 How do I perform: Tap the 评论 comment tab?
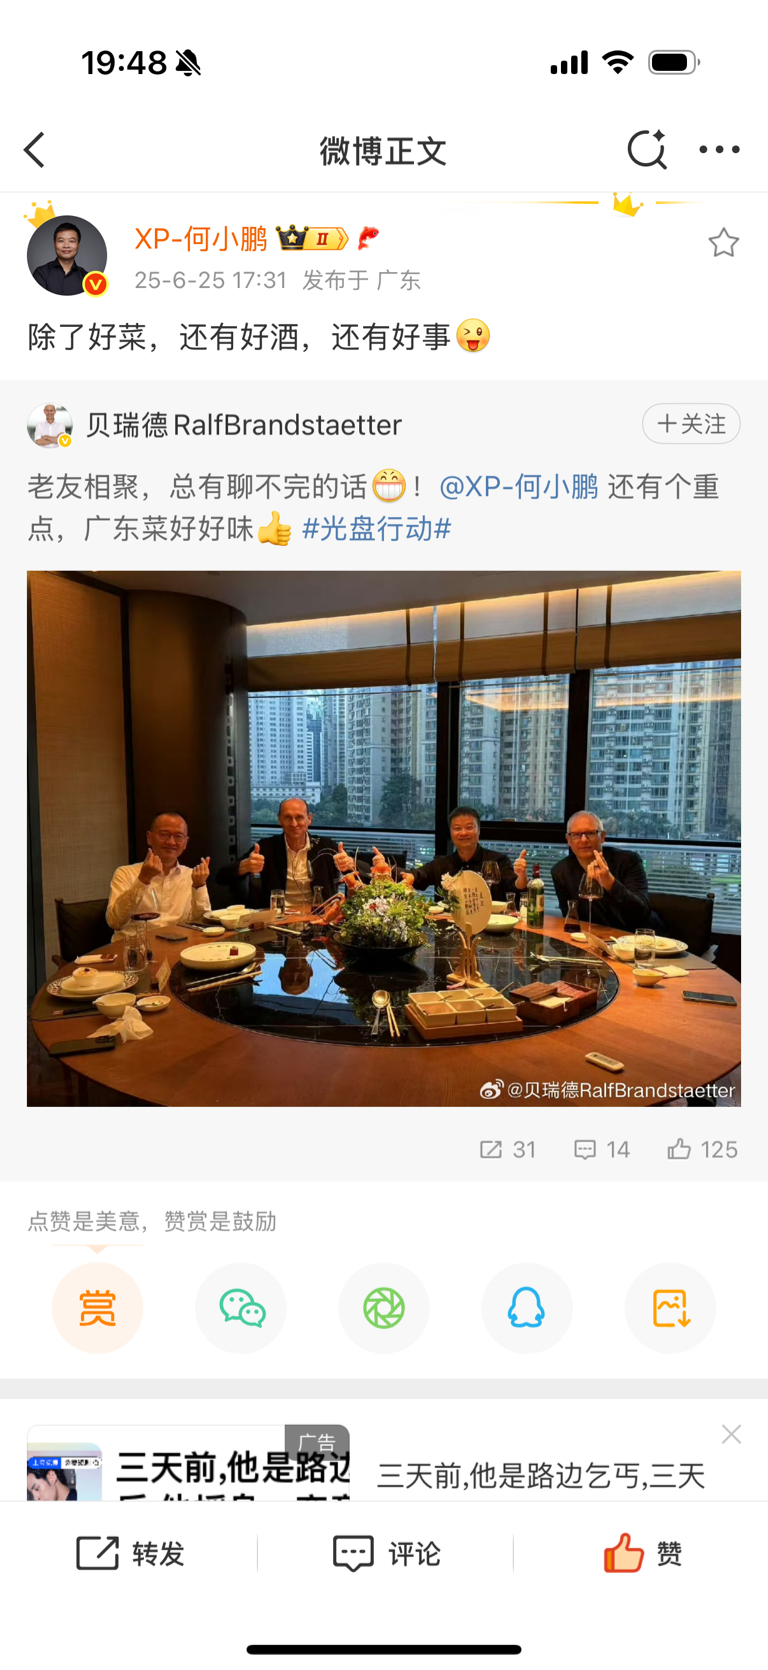point(386,1553)
